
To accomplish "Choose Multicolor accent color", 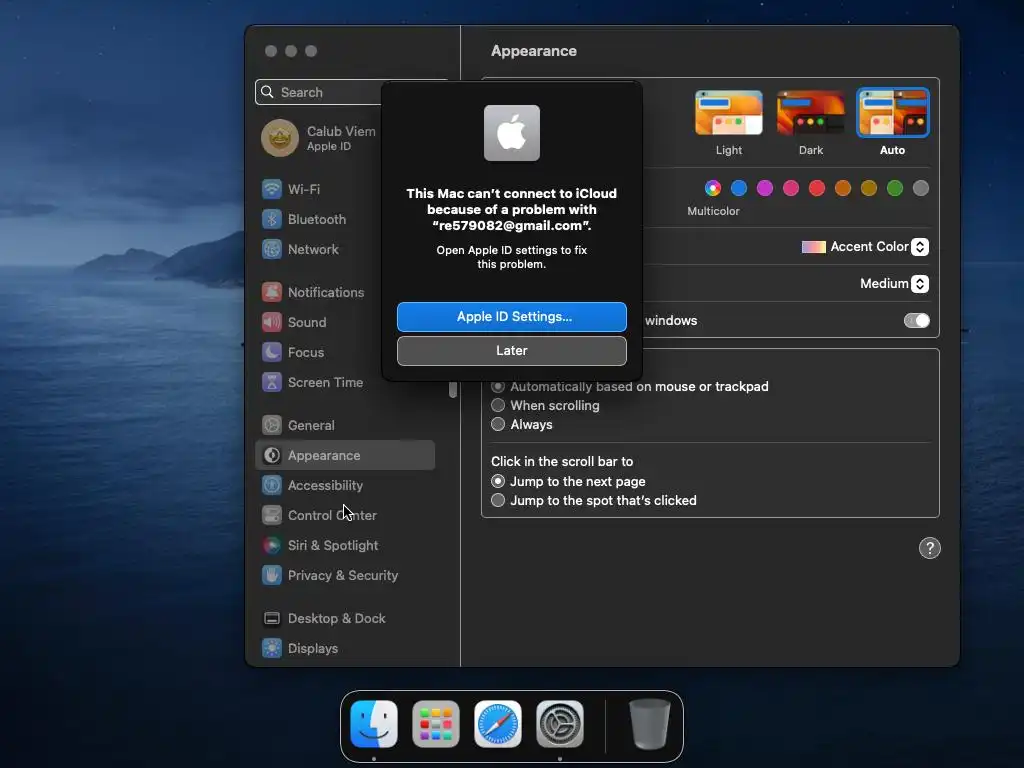I will [x=712, y=189].
